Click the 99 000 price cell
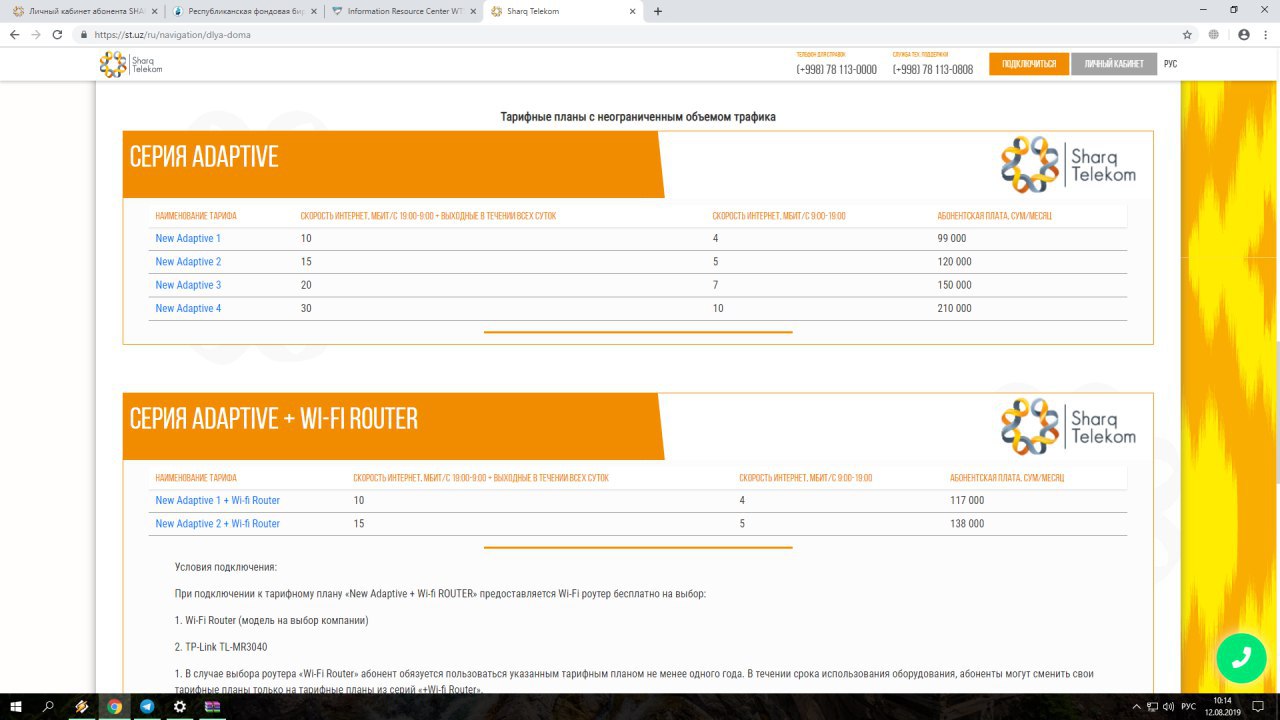The width and height of the screenshot is (1280, 720). pyautogui.click(x=951, y=238)
